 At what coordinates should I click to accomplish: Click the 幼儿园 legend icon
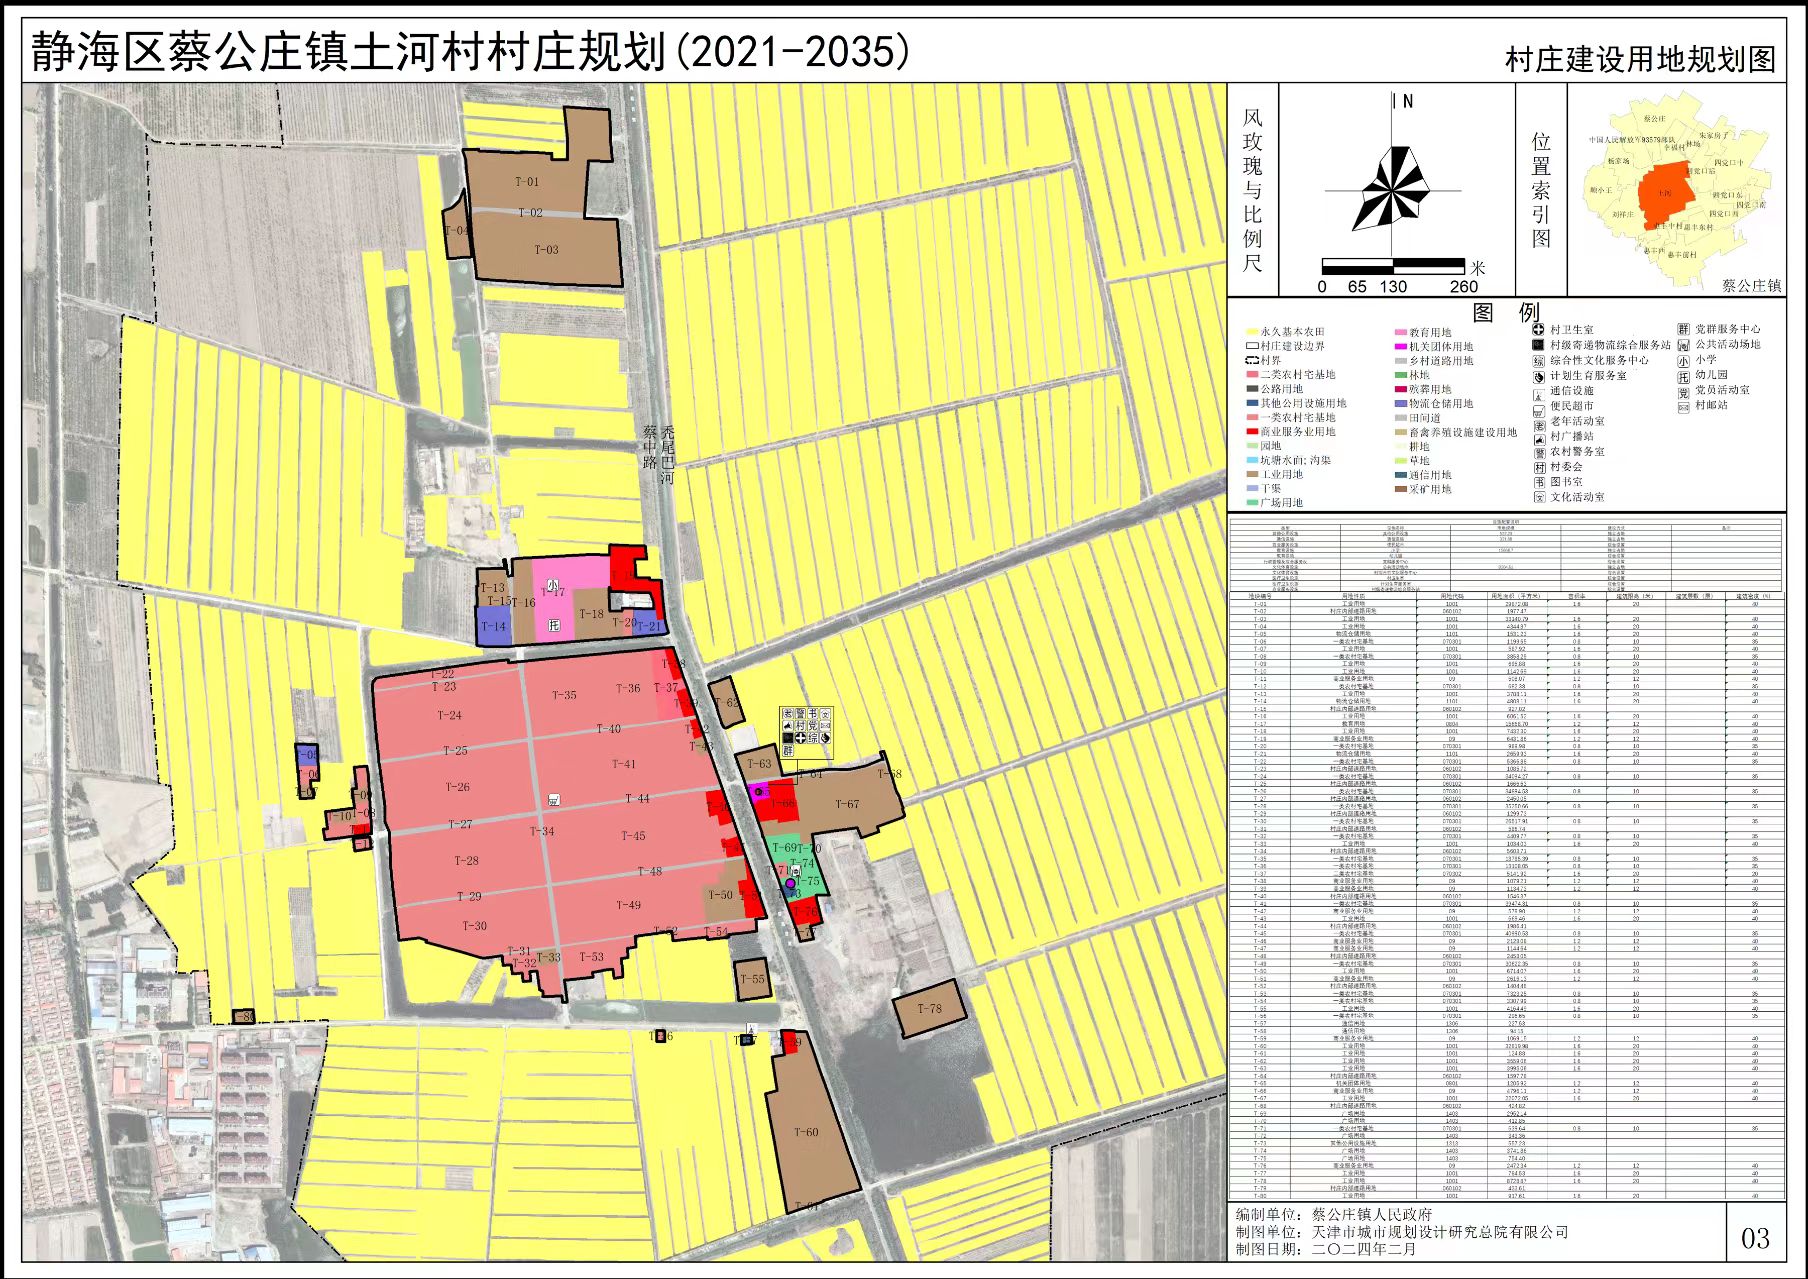pyautogui.click(x=1683, y=376)
